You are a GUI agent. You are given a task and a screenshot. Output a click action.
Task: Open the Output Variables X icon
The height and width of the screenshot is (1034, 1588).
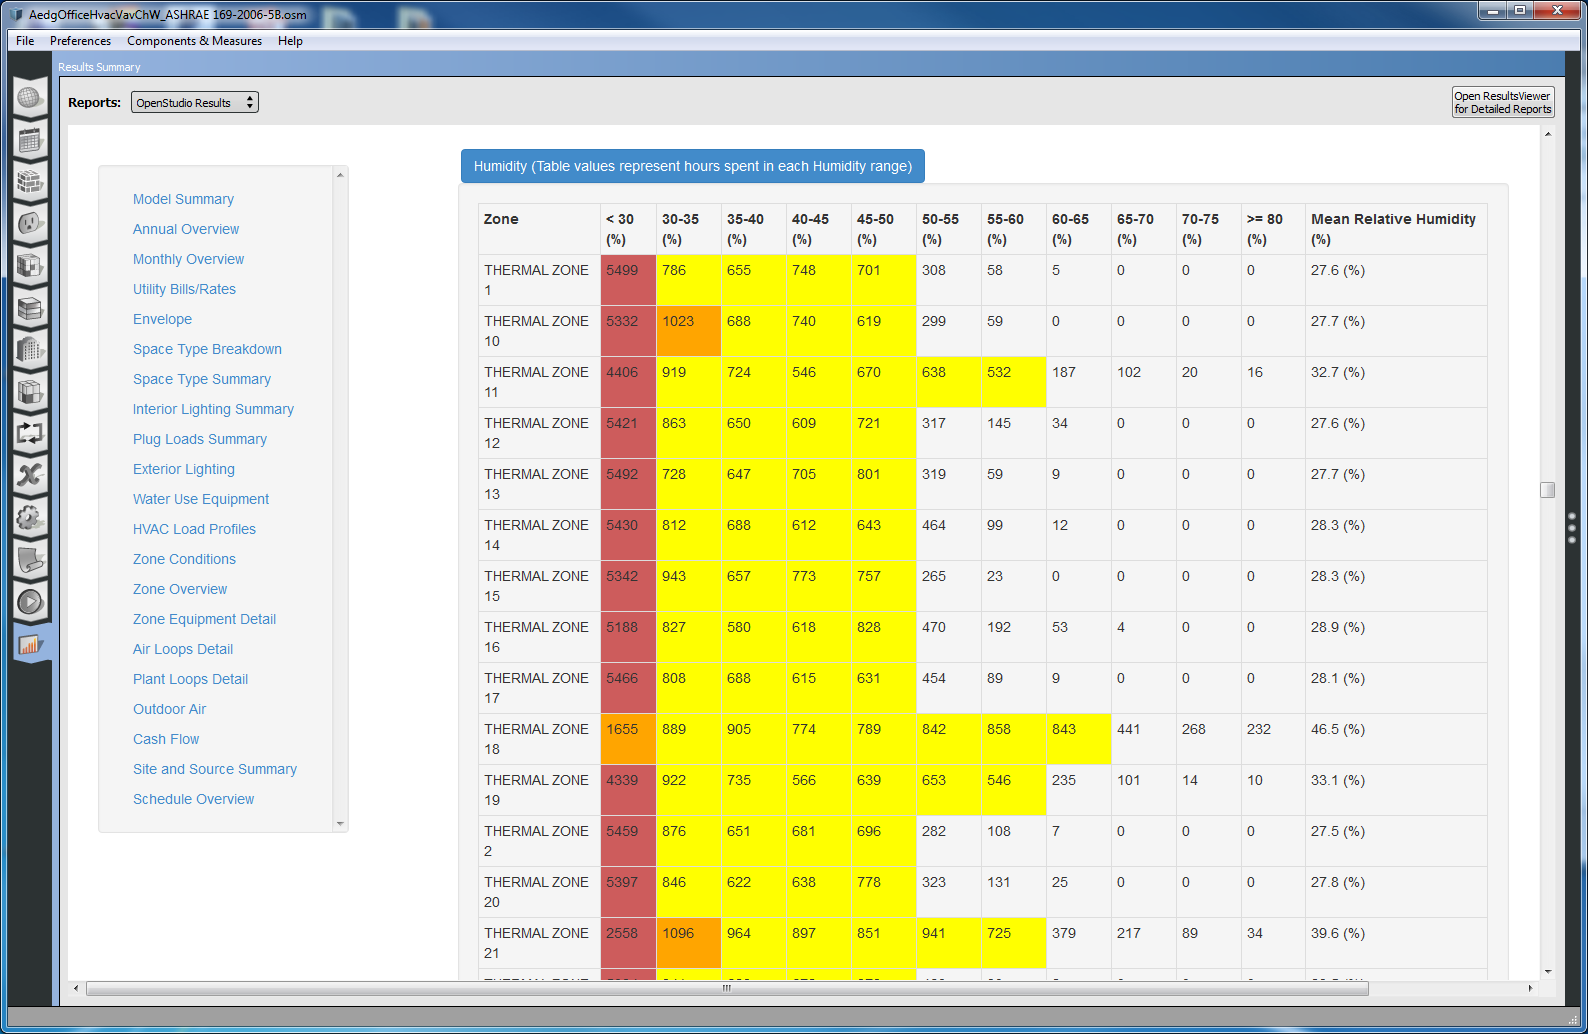click(30, 476)
